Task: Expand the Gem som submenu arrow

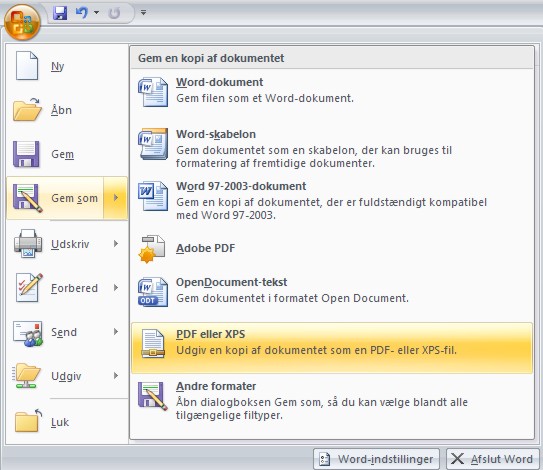Action: [x=116, y=198]
